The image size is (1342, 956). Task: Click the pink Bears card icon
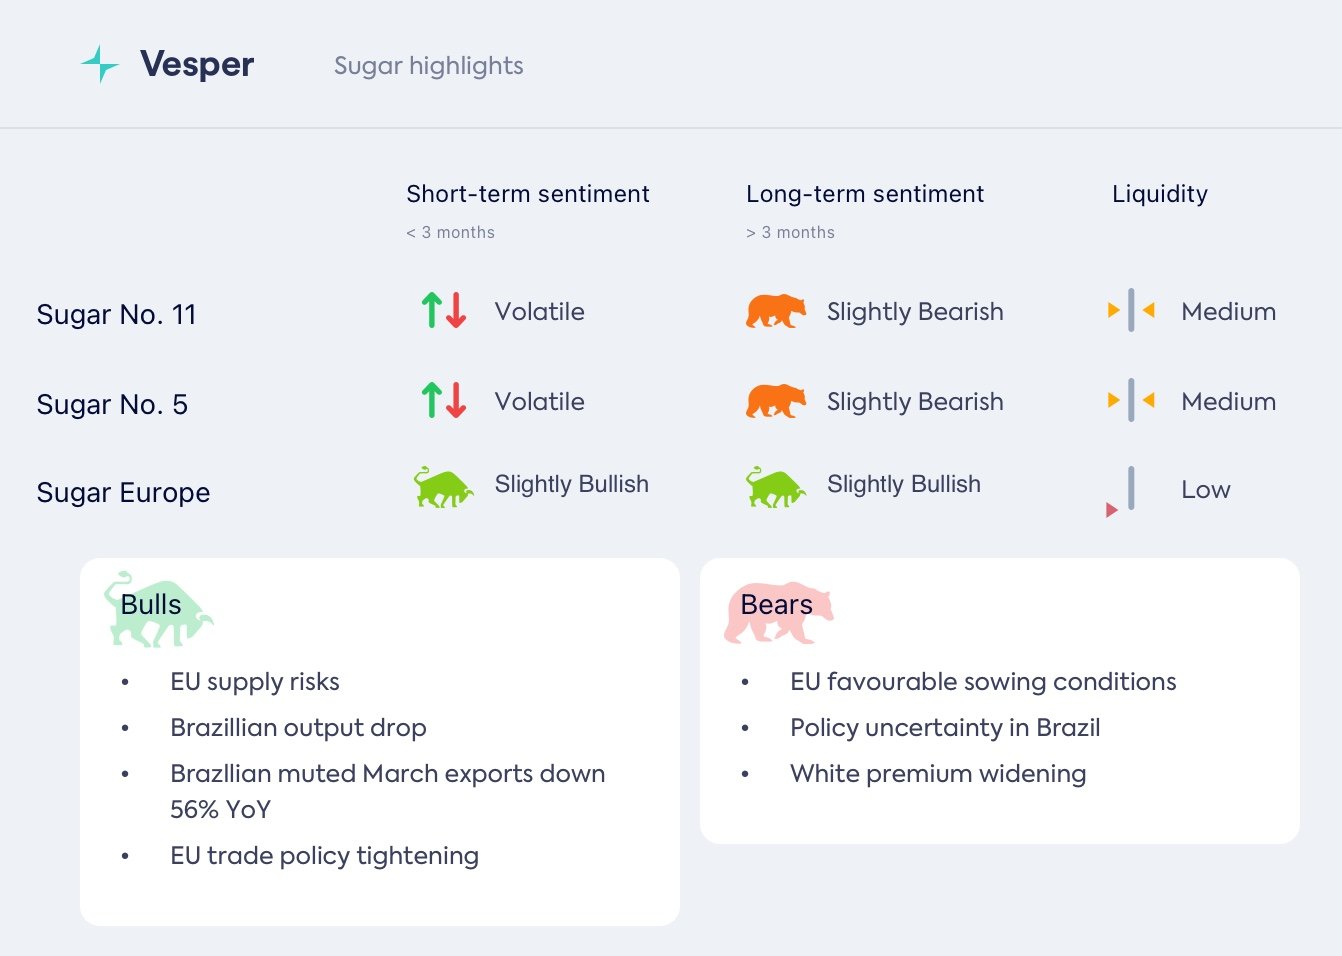coord(778,611)
